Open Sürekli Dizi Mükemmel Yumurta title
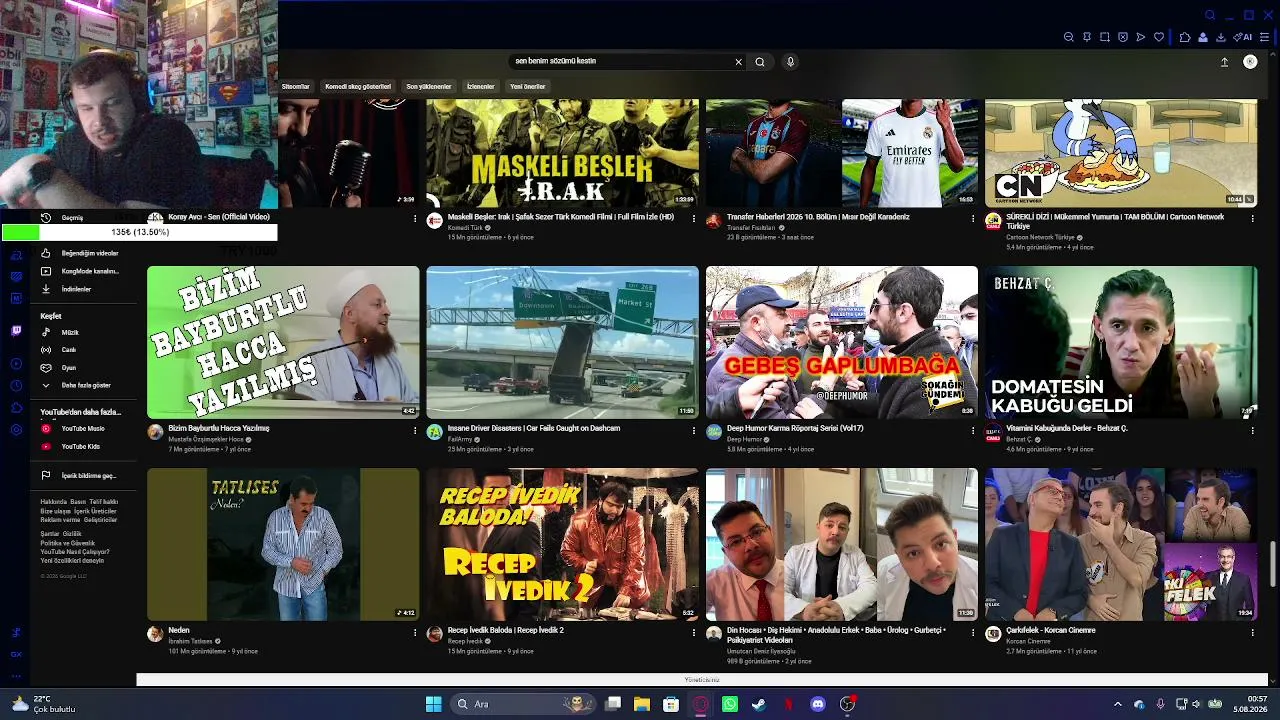Image resolution: width=1280 pixels, height=720 pixels. pyautogui.click(x=1115, y=221)
